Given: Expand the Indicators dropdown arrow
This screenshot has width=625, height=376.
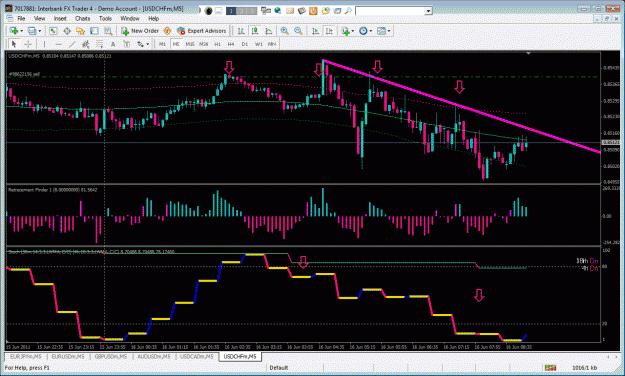Looking at the screenshot, I should pos(353,31).
